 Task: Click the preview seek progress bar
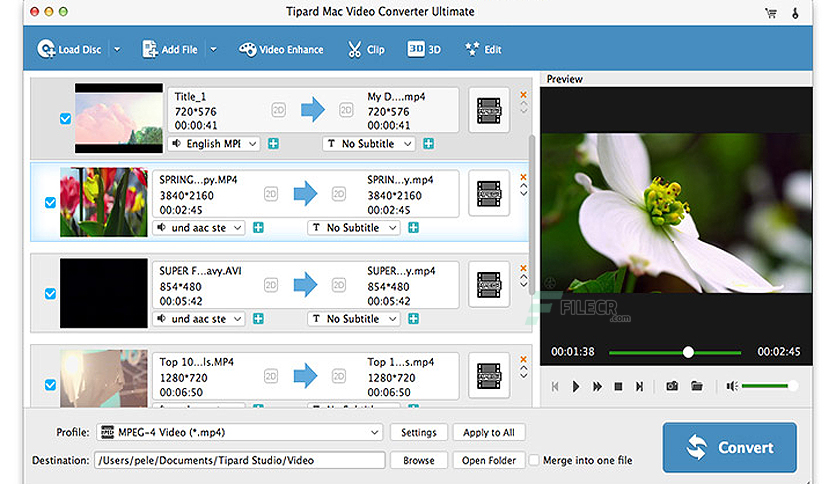coord(675,352)
